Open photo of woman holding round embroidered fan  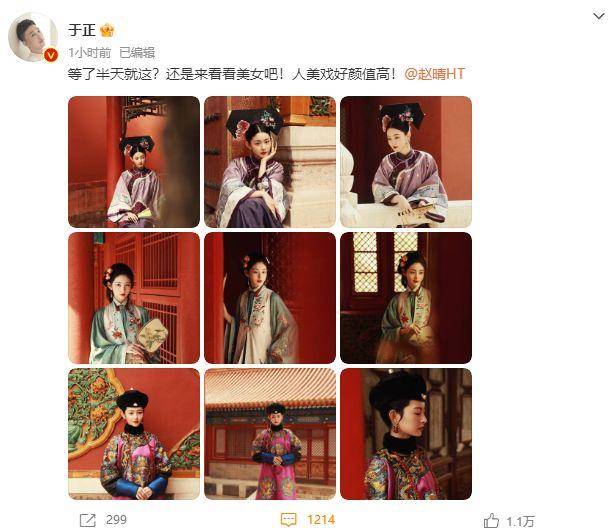134,298
